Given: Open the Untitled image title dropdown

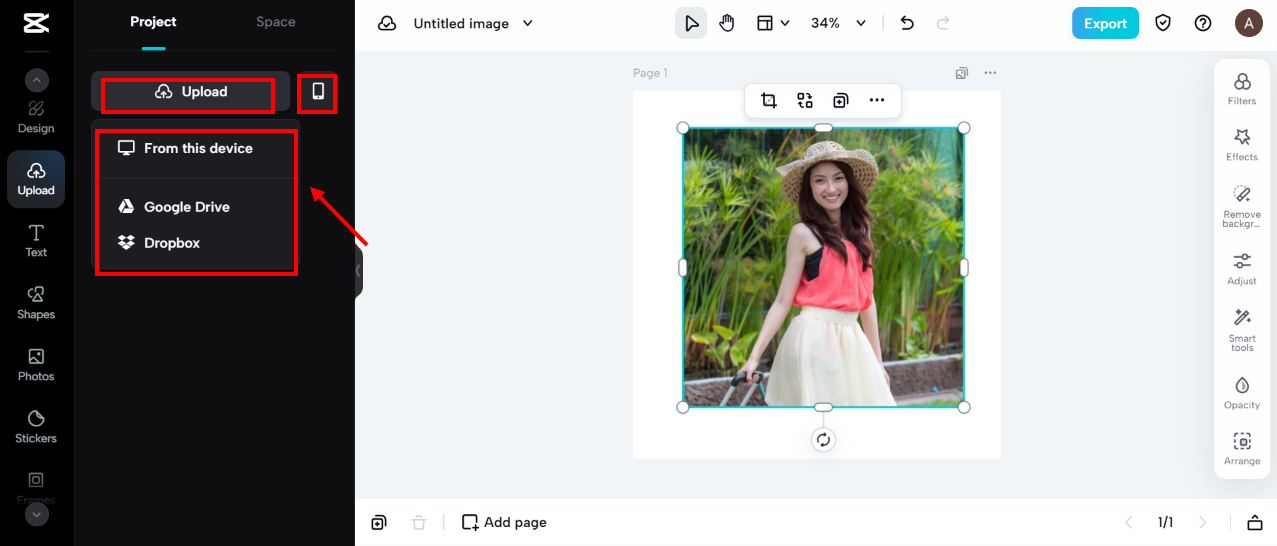Looking at the screenshot, I should point(473,23).
